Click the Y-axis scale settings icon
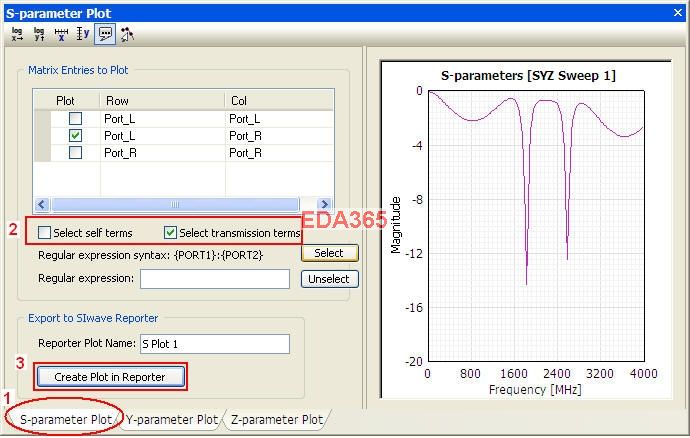 tap(83, 34)
